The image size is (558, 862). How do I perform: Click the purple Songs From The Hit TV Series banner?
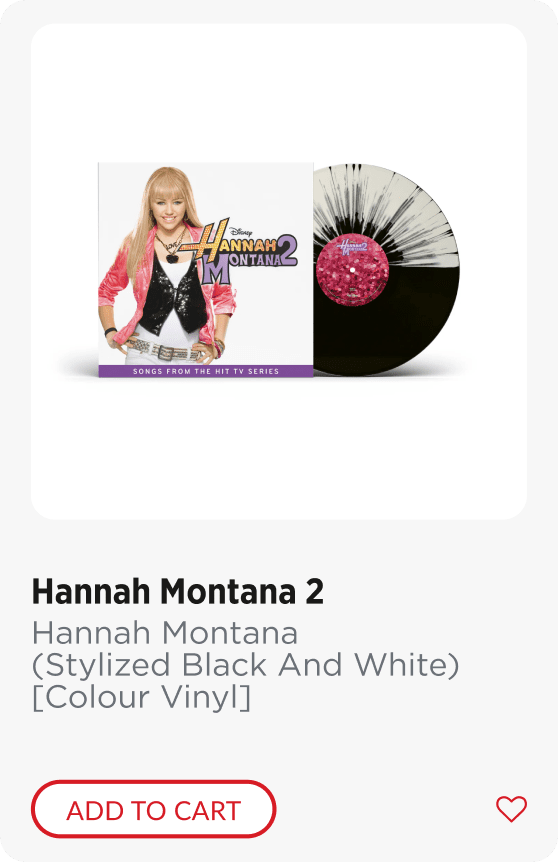point(206,371)
